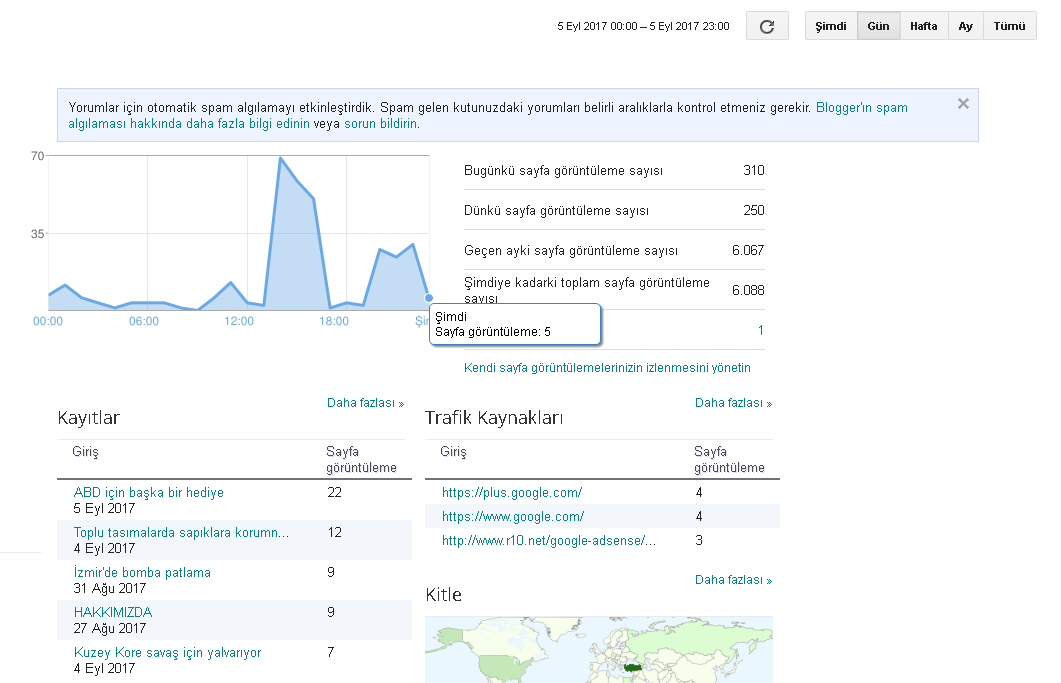Select the Ay time range tab
1061x683 pixels.
click(966, 26)
